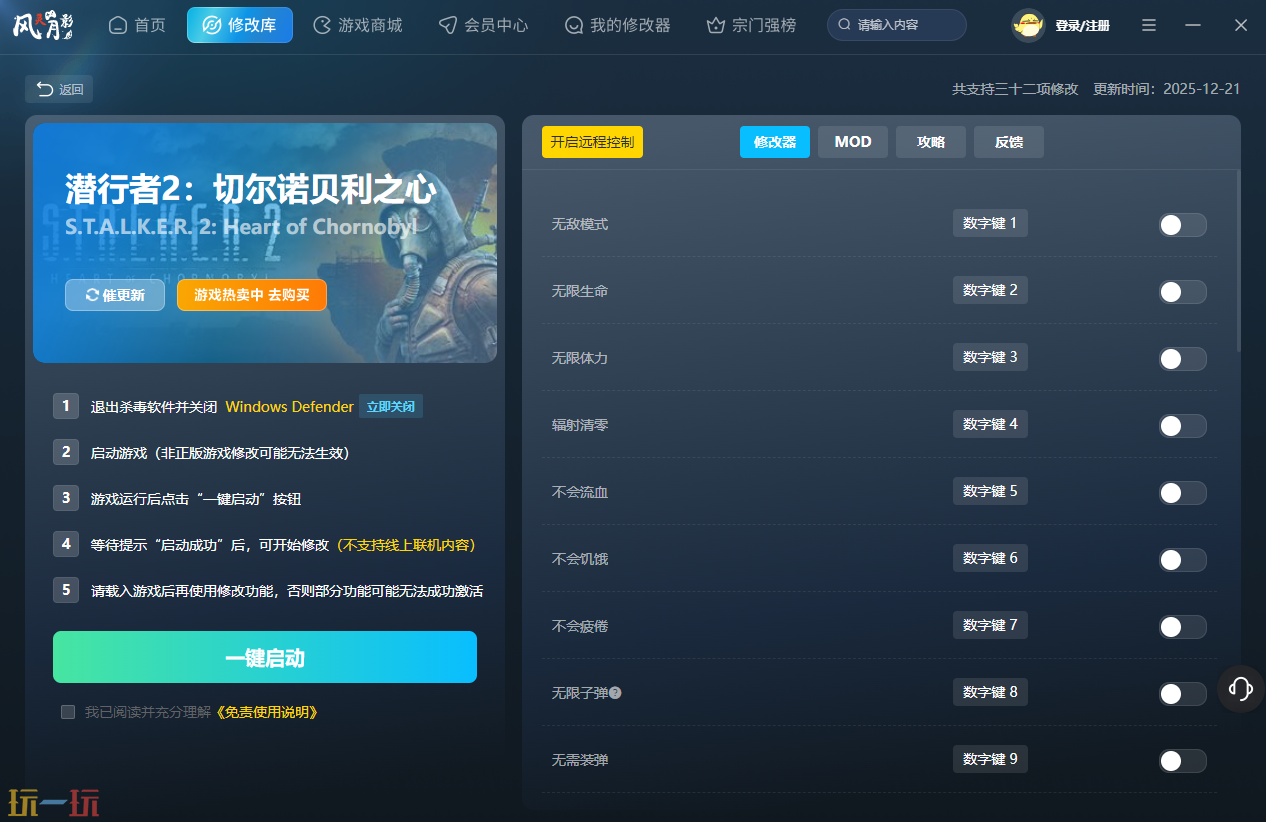Image resolution: width=1266 pixels, height=822 pixels.
Task: Open 宗门强榜 ranking tab
Action: pos(751,25)
